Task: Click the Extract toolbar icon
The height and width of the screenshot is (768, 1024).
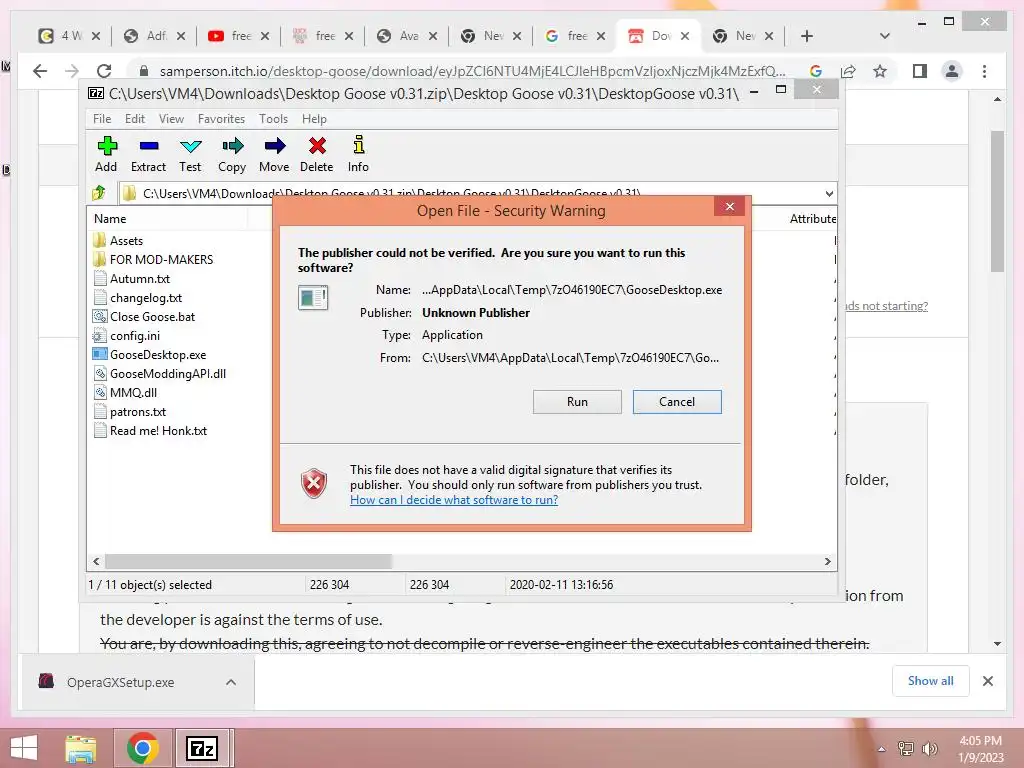Action: 148,154
